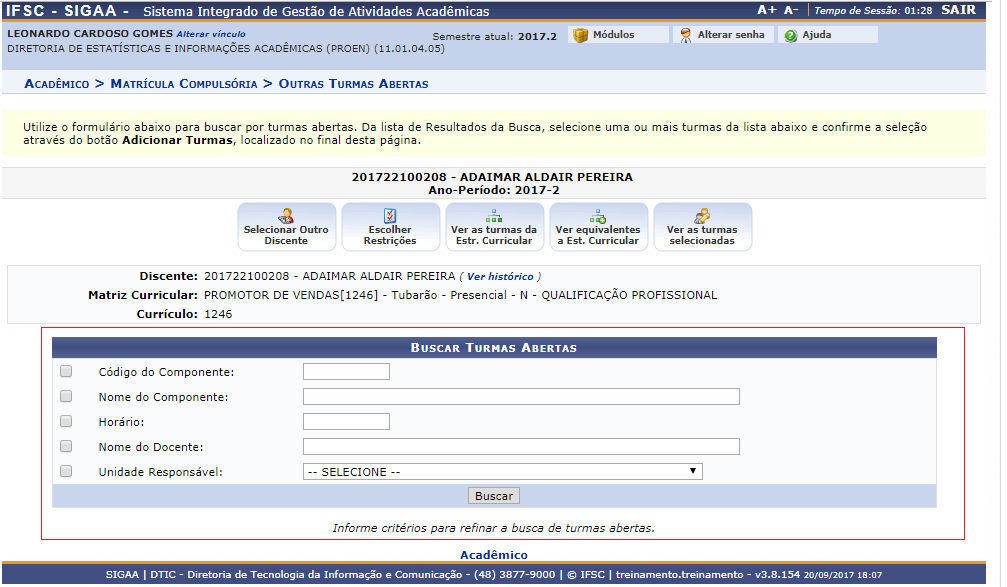
Task: Increase font size with A+
Action: pos(766,10)
